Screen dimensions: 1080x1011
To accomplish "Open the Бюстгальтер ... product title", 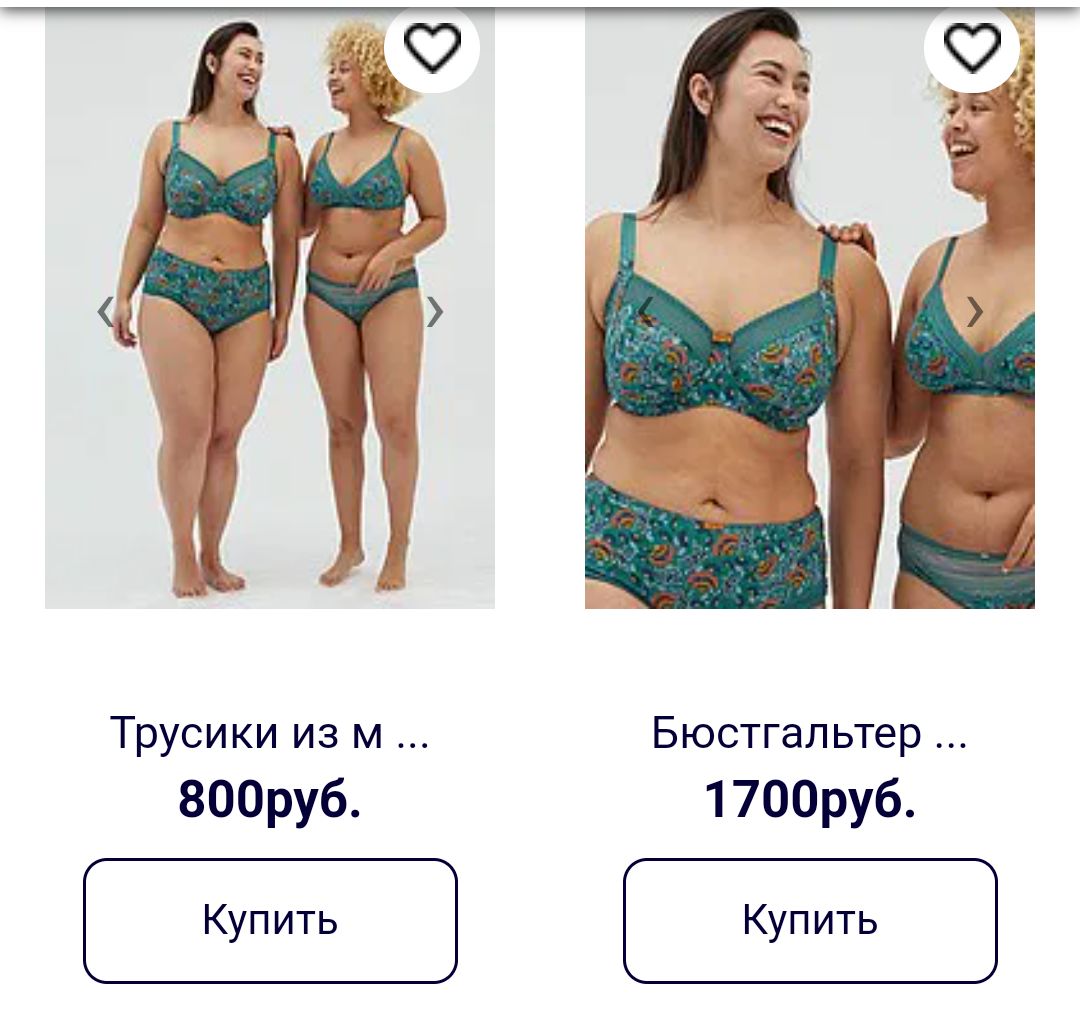I will click(x=809, y=733).
